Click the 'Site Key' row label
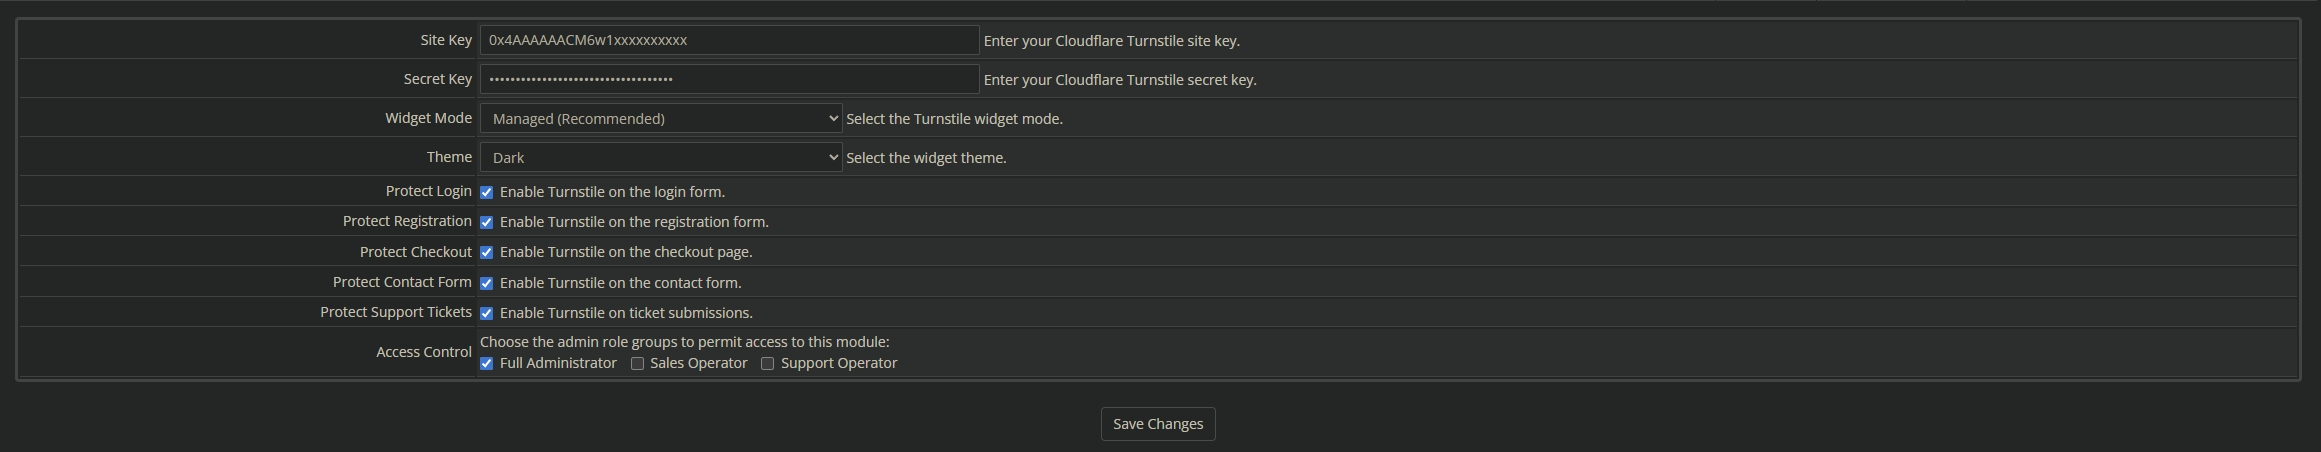2321x452 pixels. click(446, 40)
